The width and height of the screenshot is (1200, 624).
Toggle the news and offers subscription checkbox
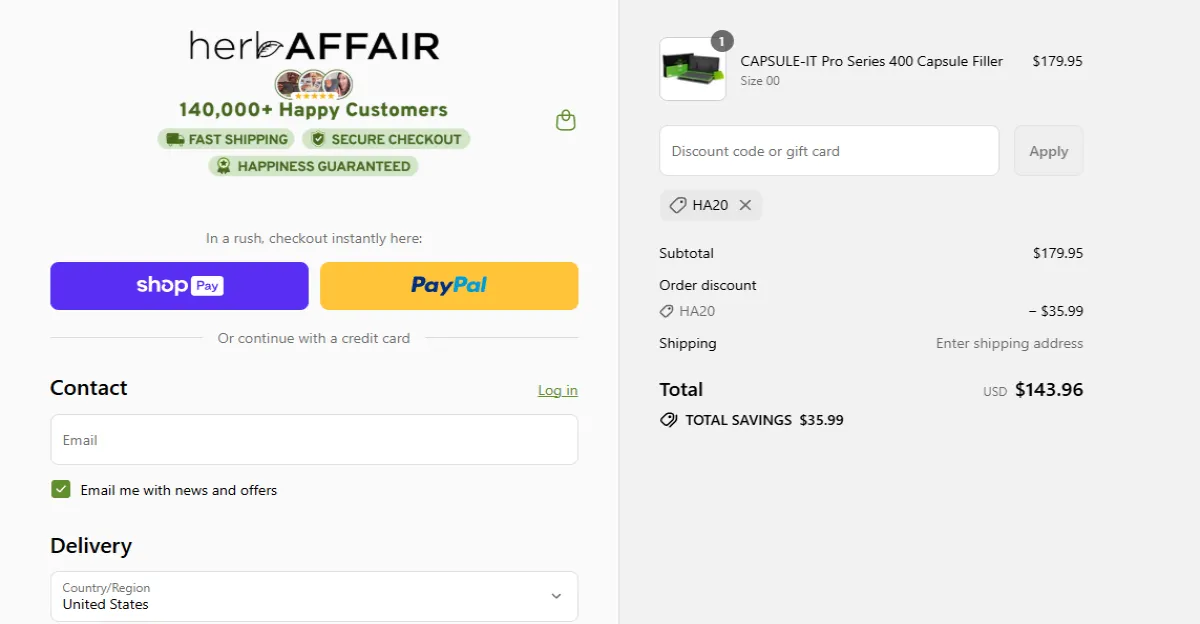tap(61, 490)
